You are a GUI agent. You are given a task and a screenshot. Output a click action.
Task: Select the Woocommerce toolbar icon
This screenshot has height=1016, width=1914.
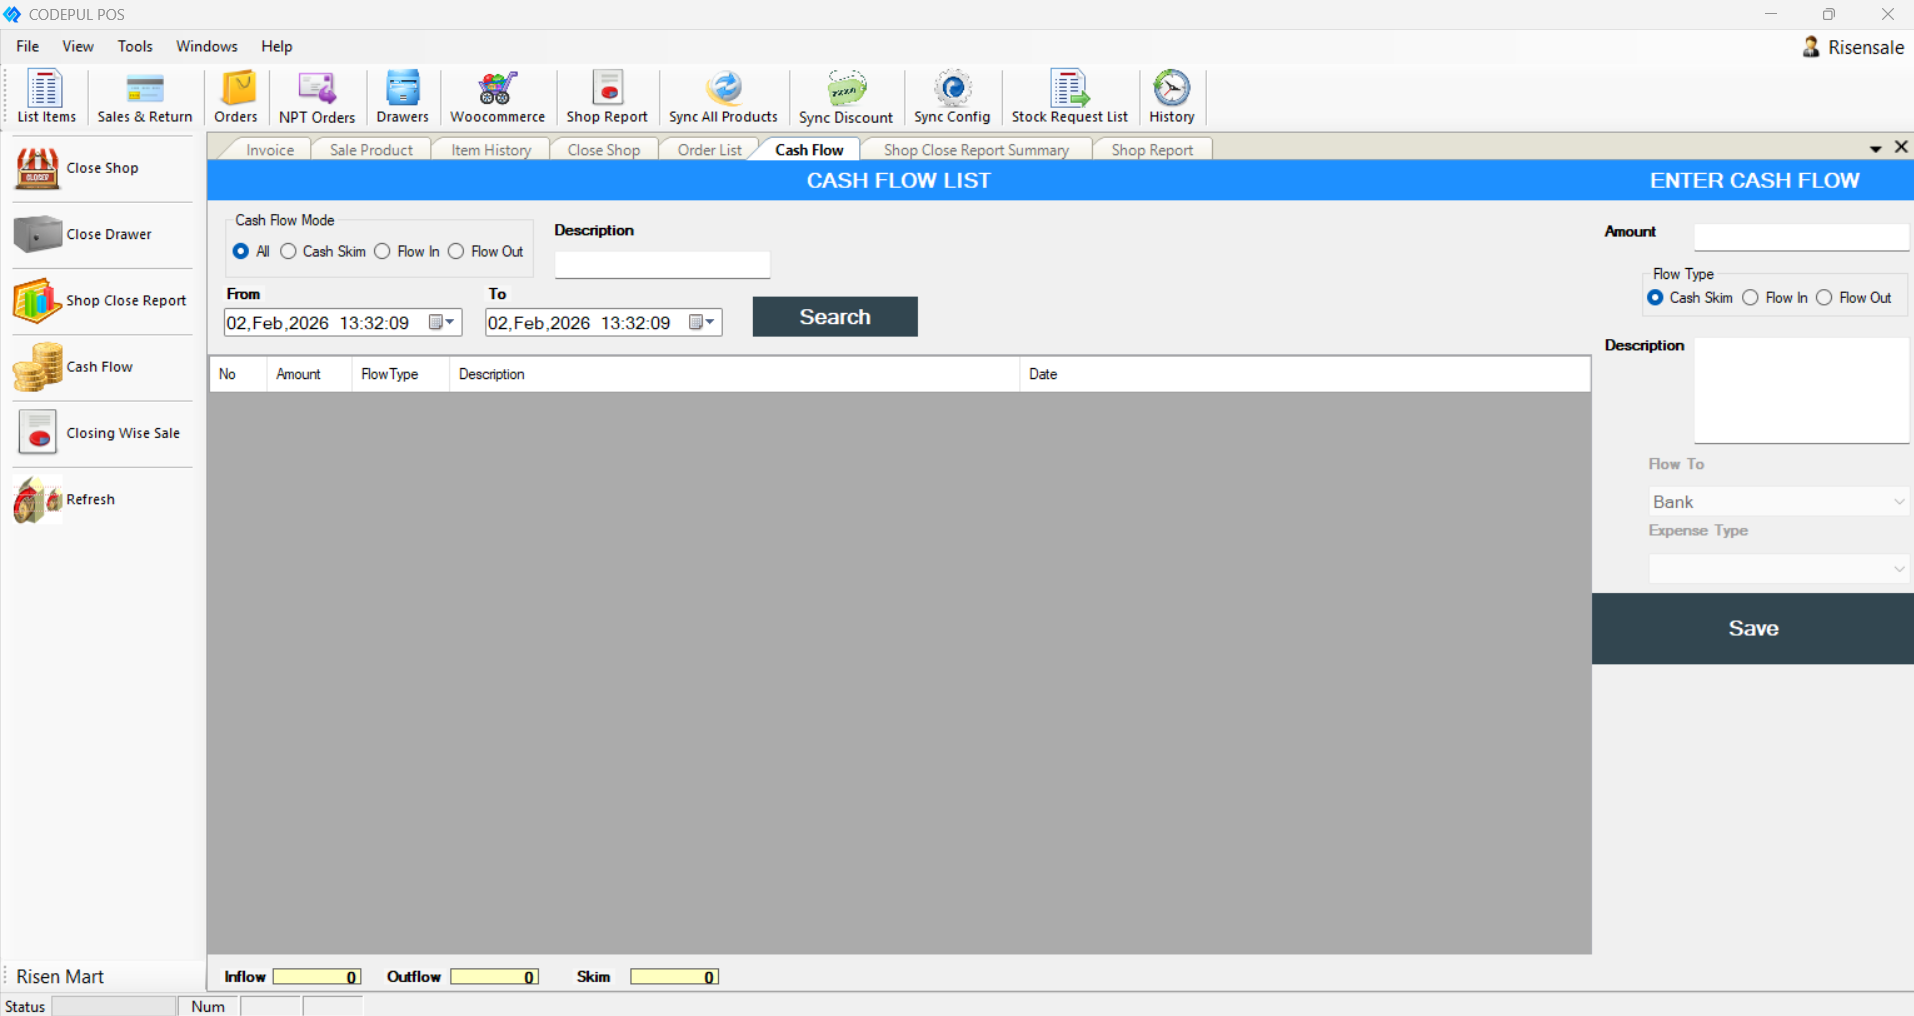[x=497, y=96]
